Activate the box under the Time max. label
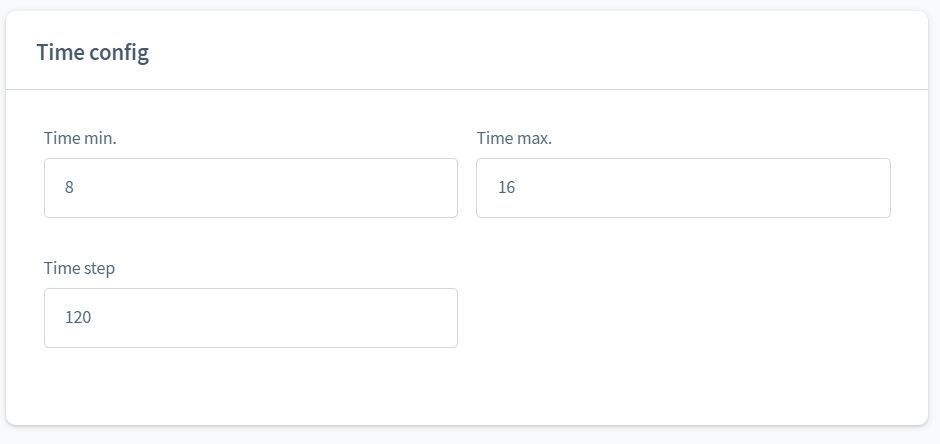Screen dimensions: 940x444 tap(682, 188)
